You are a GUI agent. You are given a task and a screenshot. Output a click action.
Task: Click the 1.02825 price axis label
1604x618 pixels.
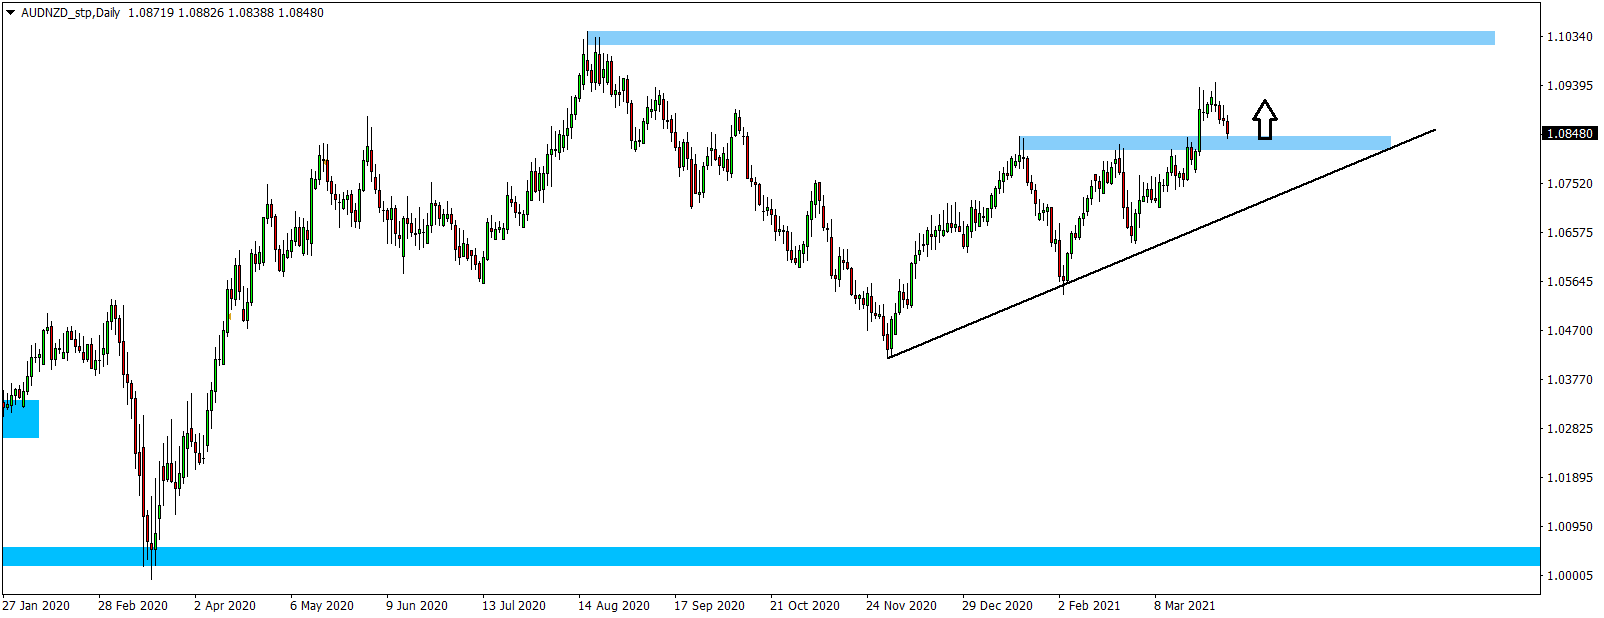tap(1570, 429)
